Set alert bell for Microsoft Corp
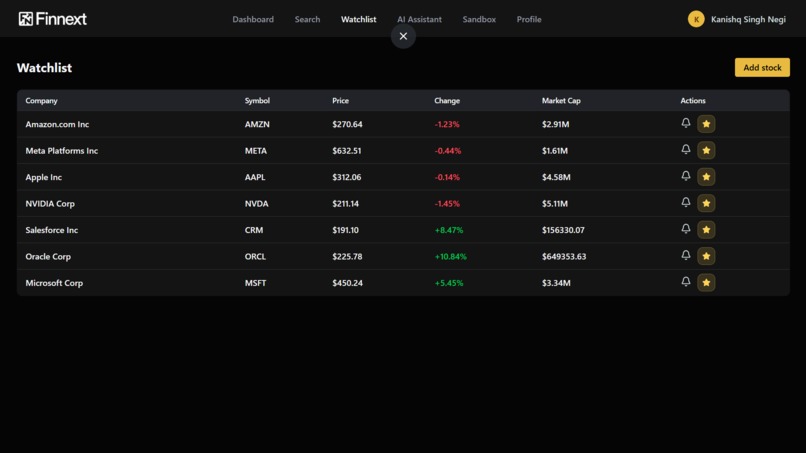 click(686, 282)
